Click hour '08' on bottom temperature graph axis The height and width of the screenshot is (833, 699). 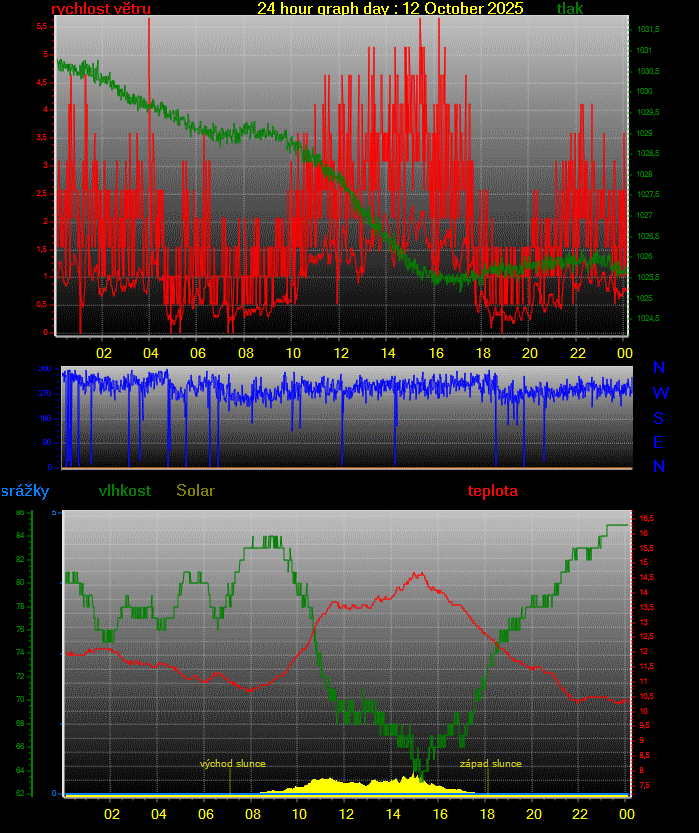point(252,813)
